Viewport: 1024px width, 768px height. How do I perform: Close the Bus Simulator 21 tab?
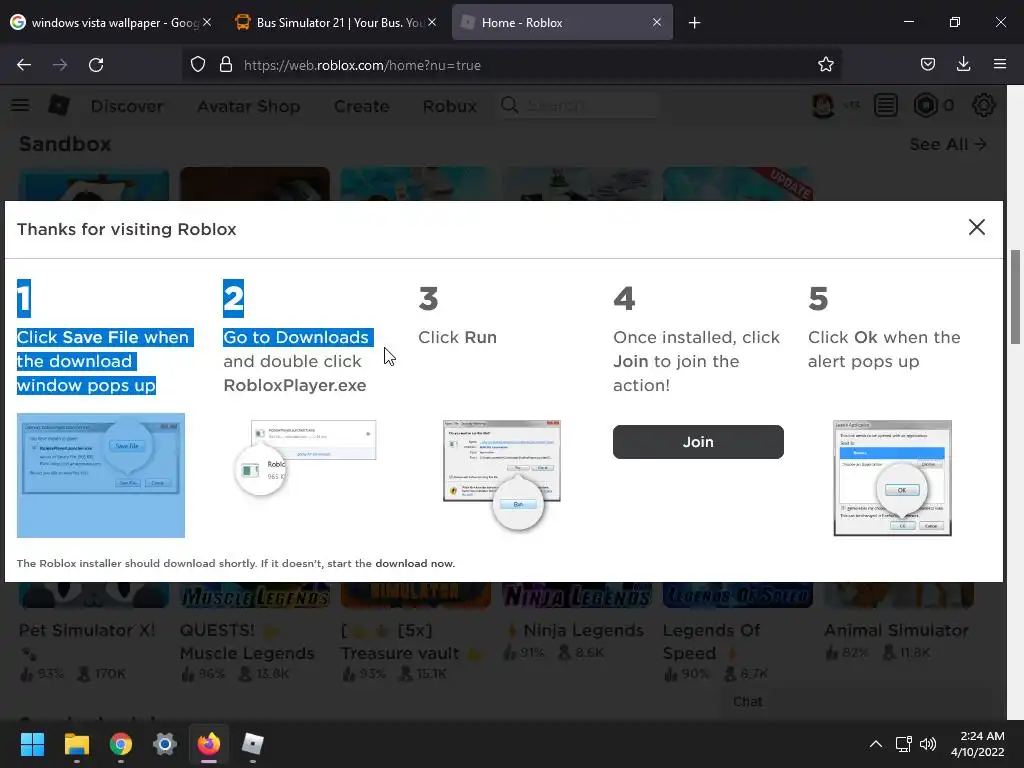click(x=432, y=23)
